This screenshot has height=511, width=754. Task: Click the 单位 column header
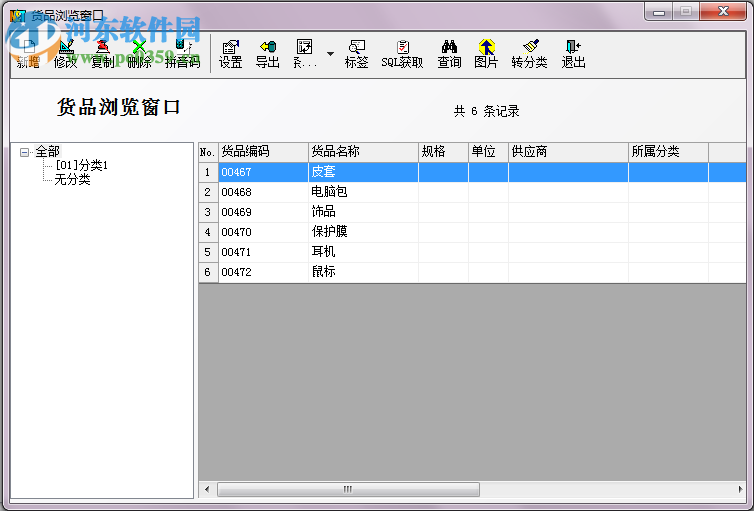click(488, 152)
